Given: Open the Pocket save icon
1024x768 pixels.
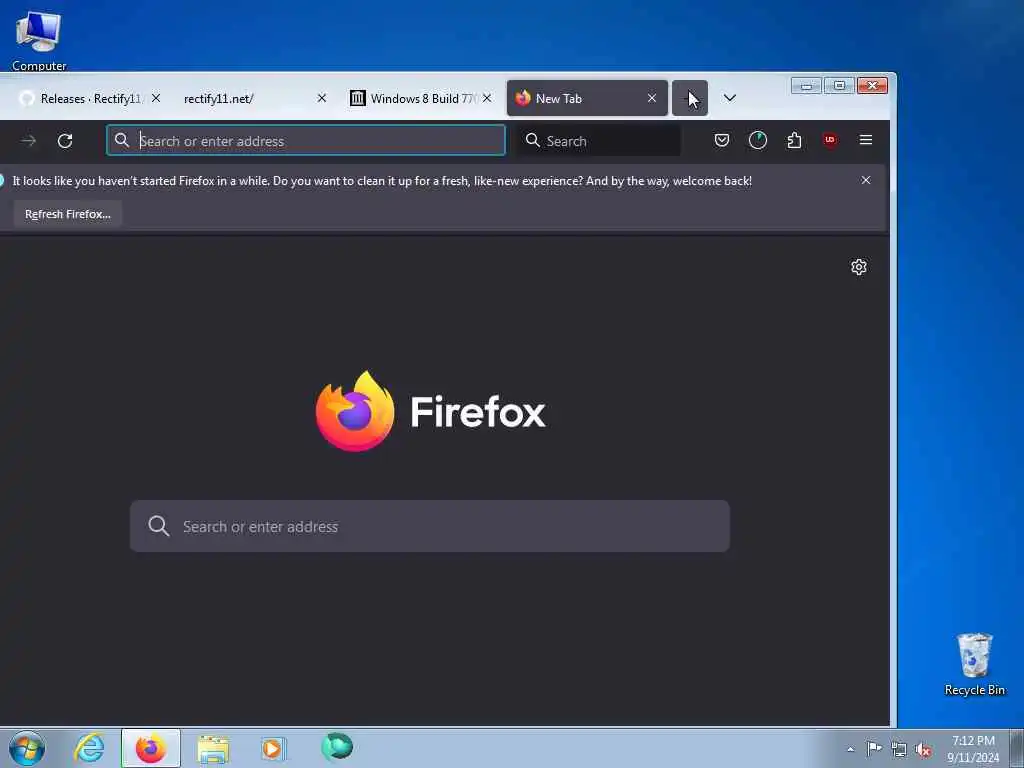Looking at the screenshot, I should (x=722, y=140).
